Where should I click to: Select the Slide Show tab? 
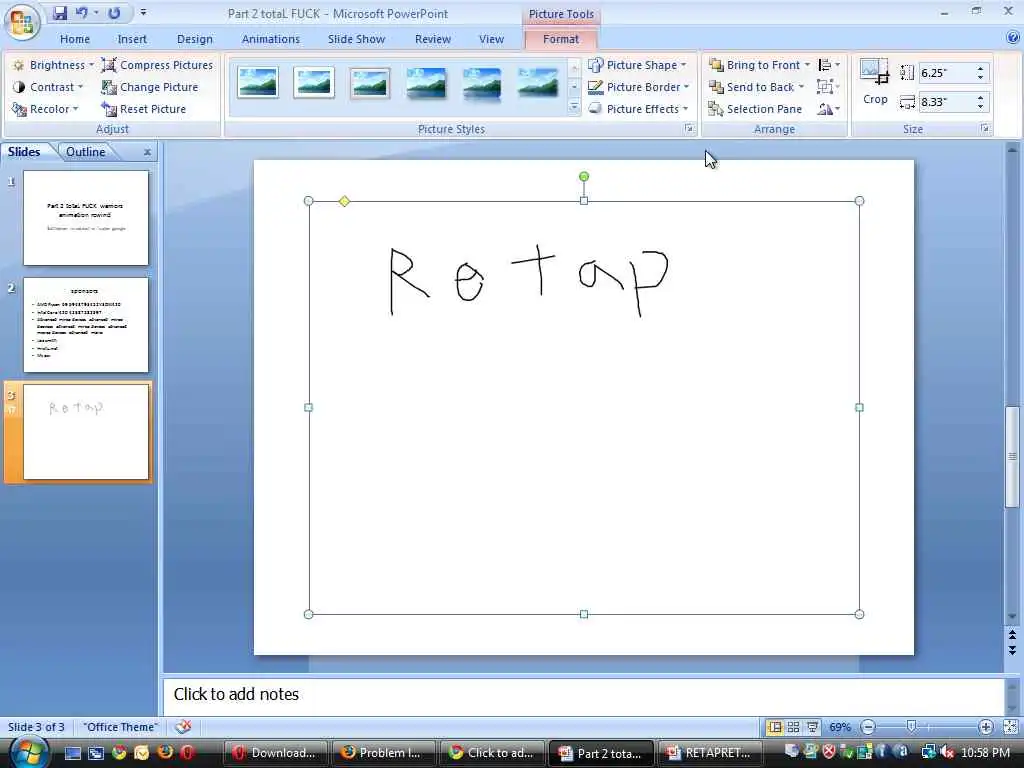tap(356, 39)
